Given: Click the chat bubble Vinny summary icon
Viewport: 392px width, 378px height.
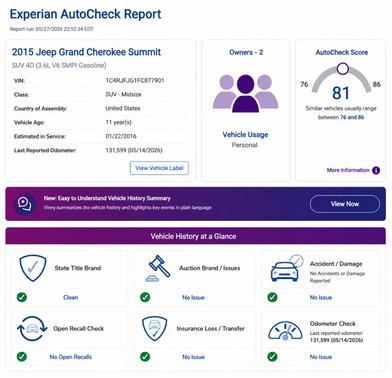Looking at the screenshot, I should coord(25,204).
